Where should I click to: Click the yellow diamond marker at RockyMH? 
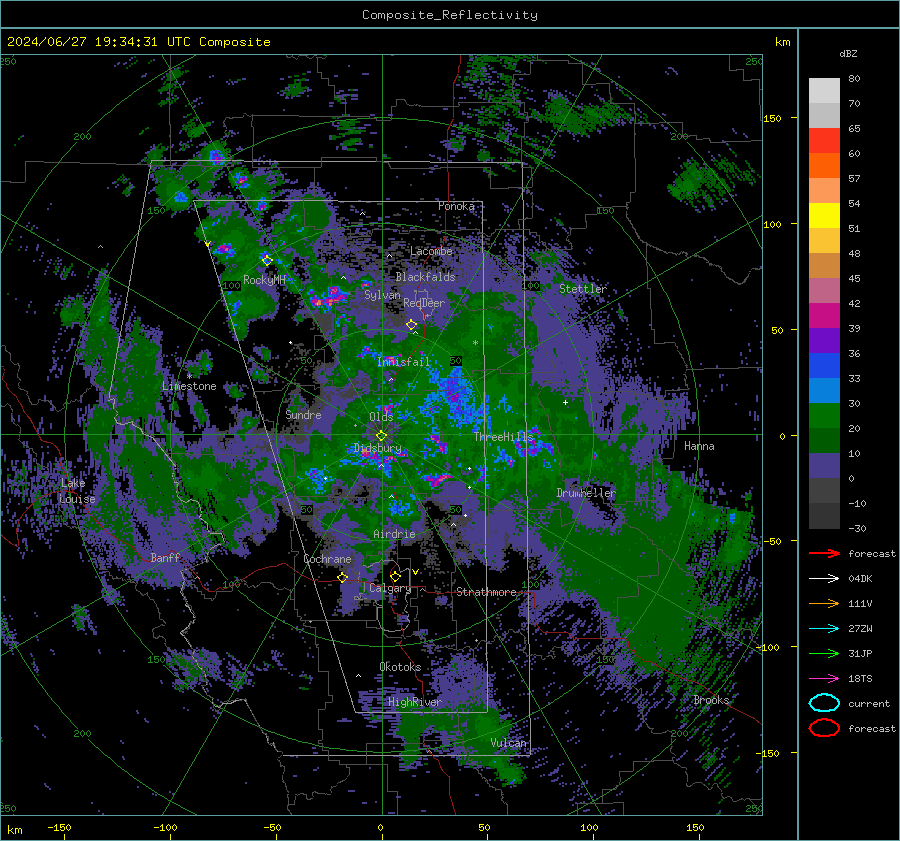coord(267,260)
